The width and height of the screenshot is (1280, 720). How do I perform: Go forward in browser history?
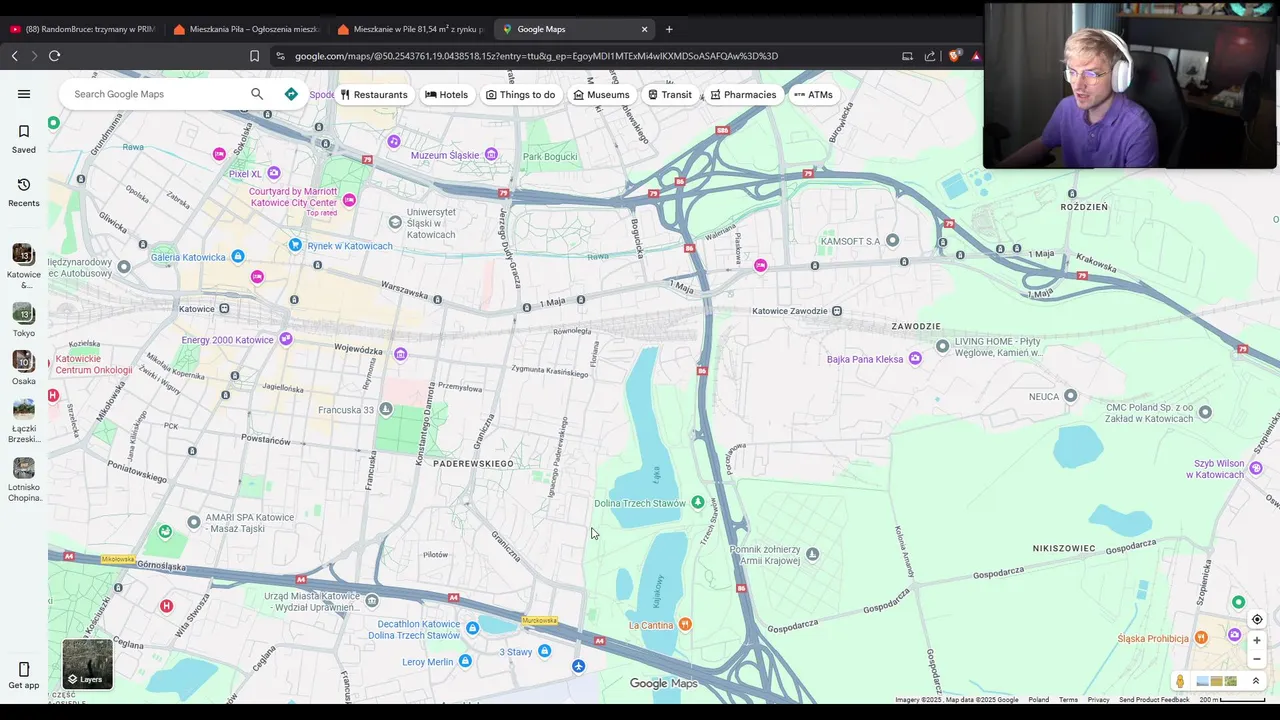coord(34,56)
